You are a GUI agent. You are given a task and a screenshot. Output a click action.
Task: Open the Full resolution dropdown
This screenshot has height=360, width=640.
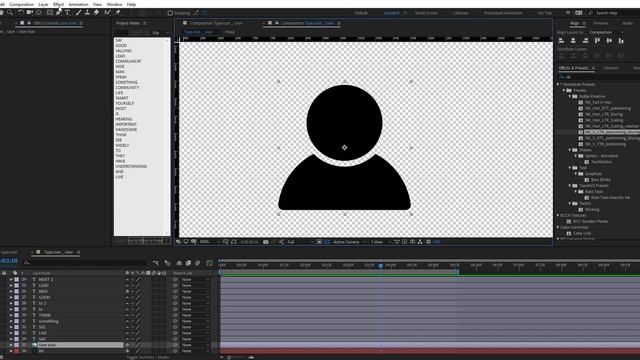(300, 242)
